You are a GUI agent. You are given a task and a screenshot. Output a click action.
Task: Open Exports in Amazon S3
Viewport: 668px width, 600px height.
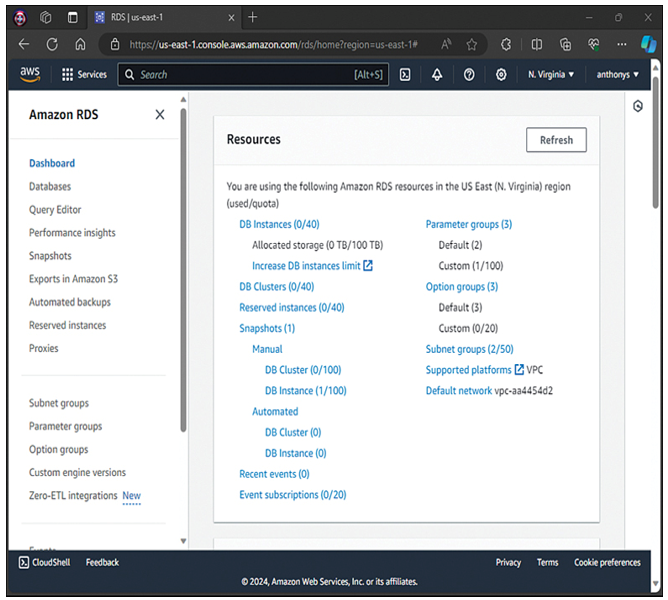coord(73,279)
